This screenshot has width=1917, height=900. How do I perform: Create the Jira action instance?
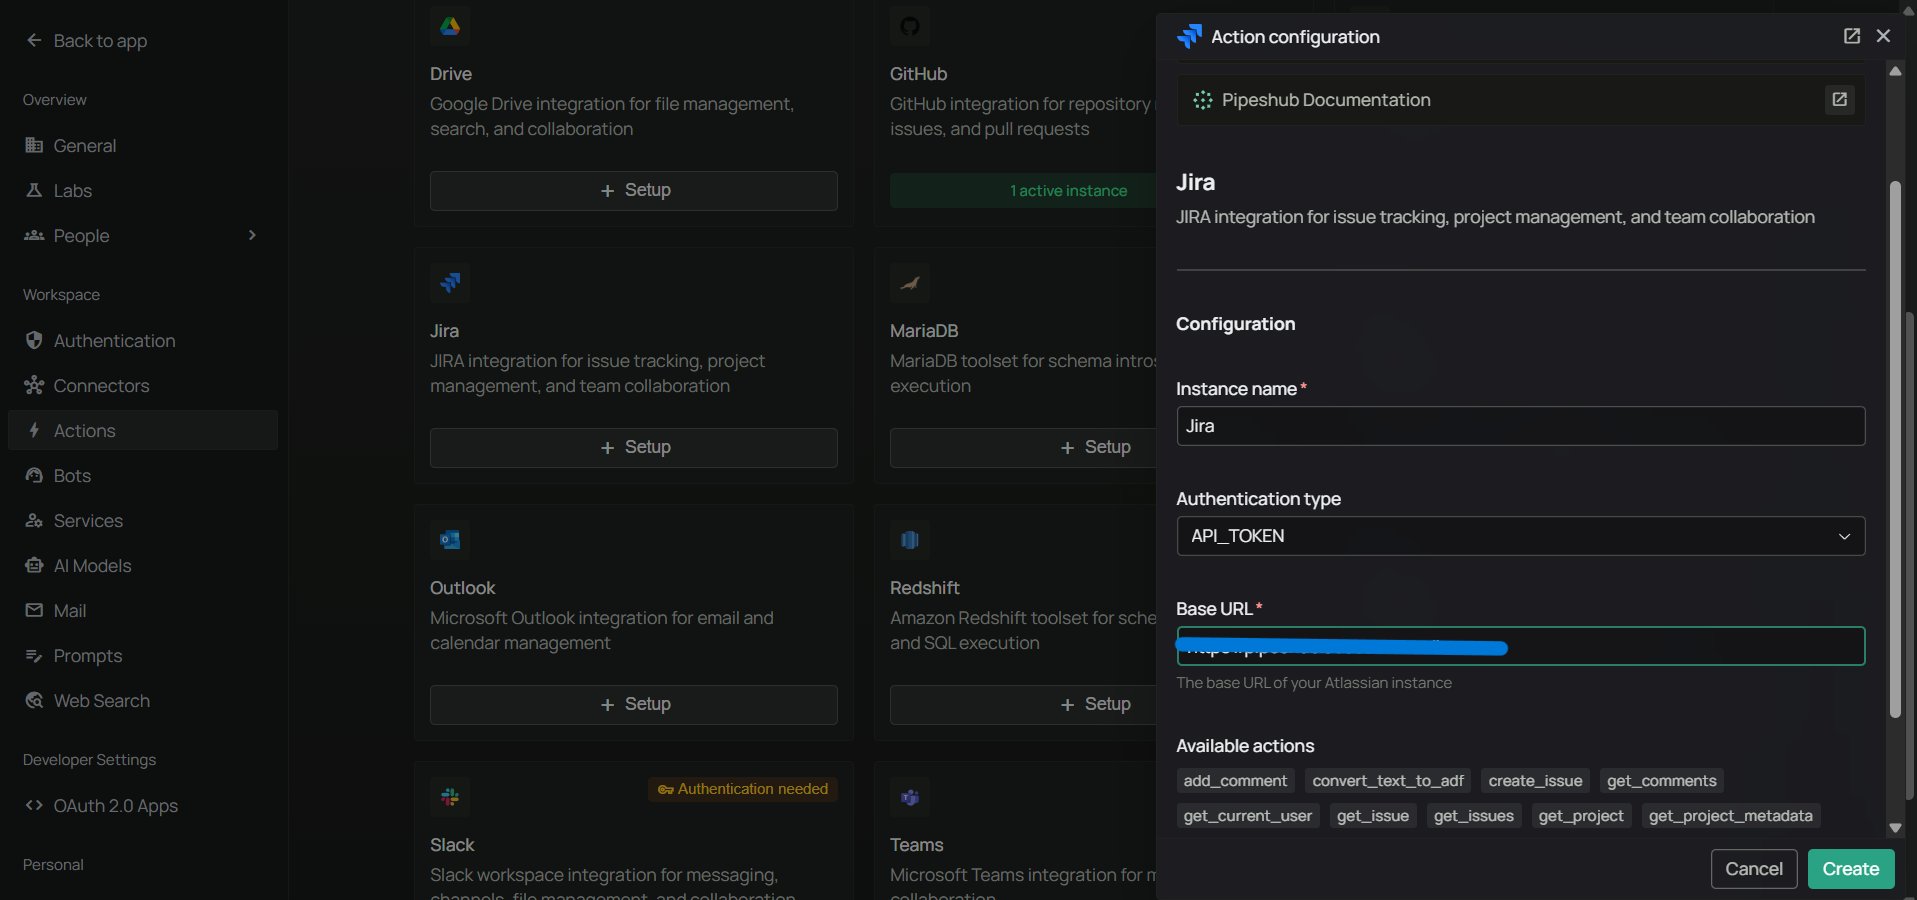pyautogui.click(x=1851, y=869)
